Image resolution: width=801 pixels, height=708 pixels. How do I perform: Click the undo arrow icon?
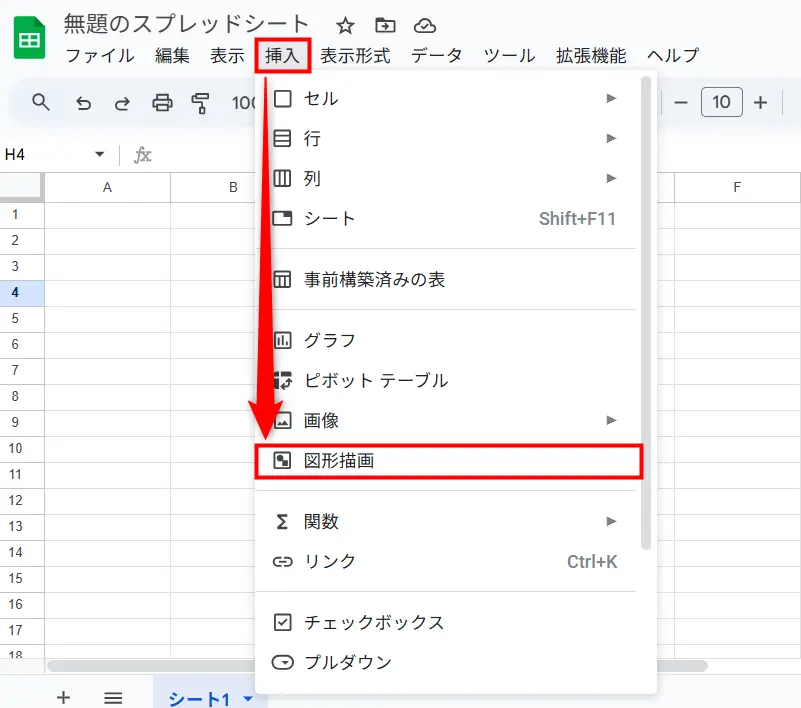coord(84,102)
